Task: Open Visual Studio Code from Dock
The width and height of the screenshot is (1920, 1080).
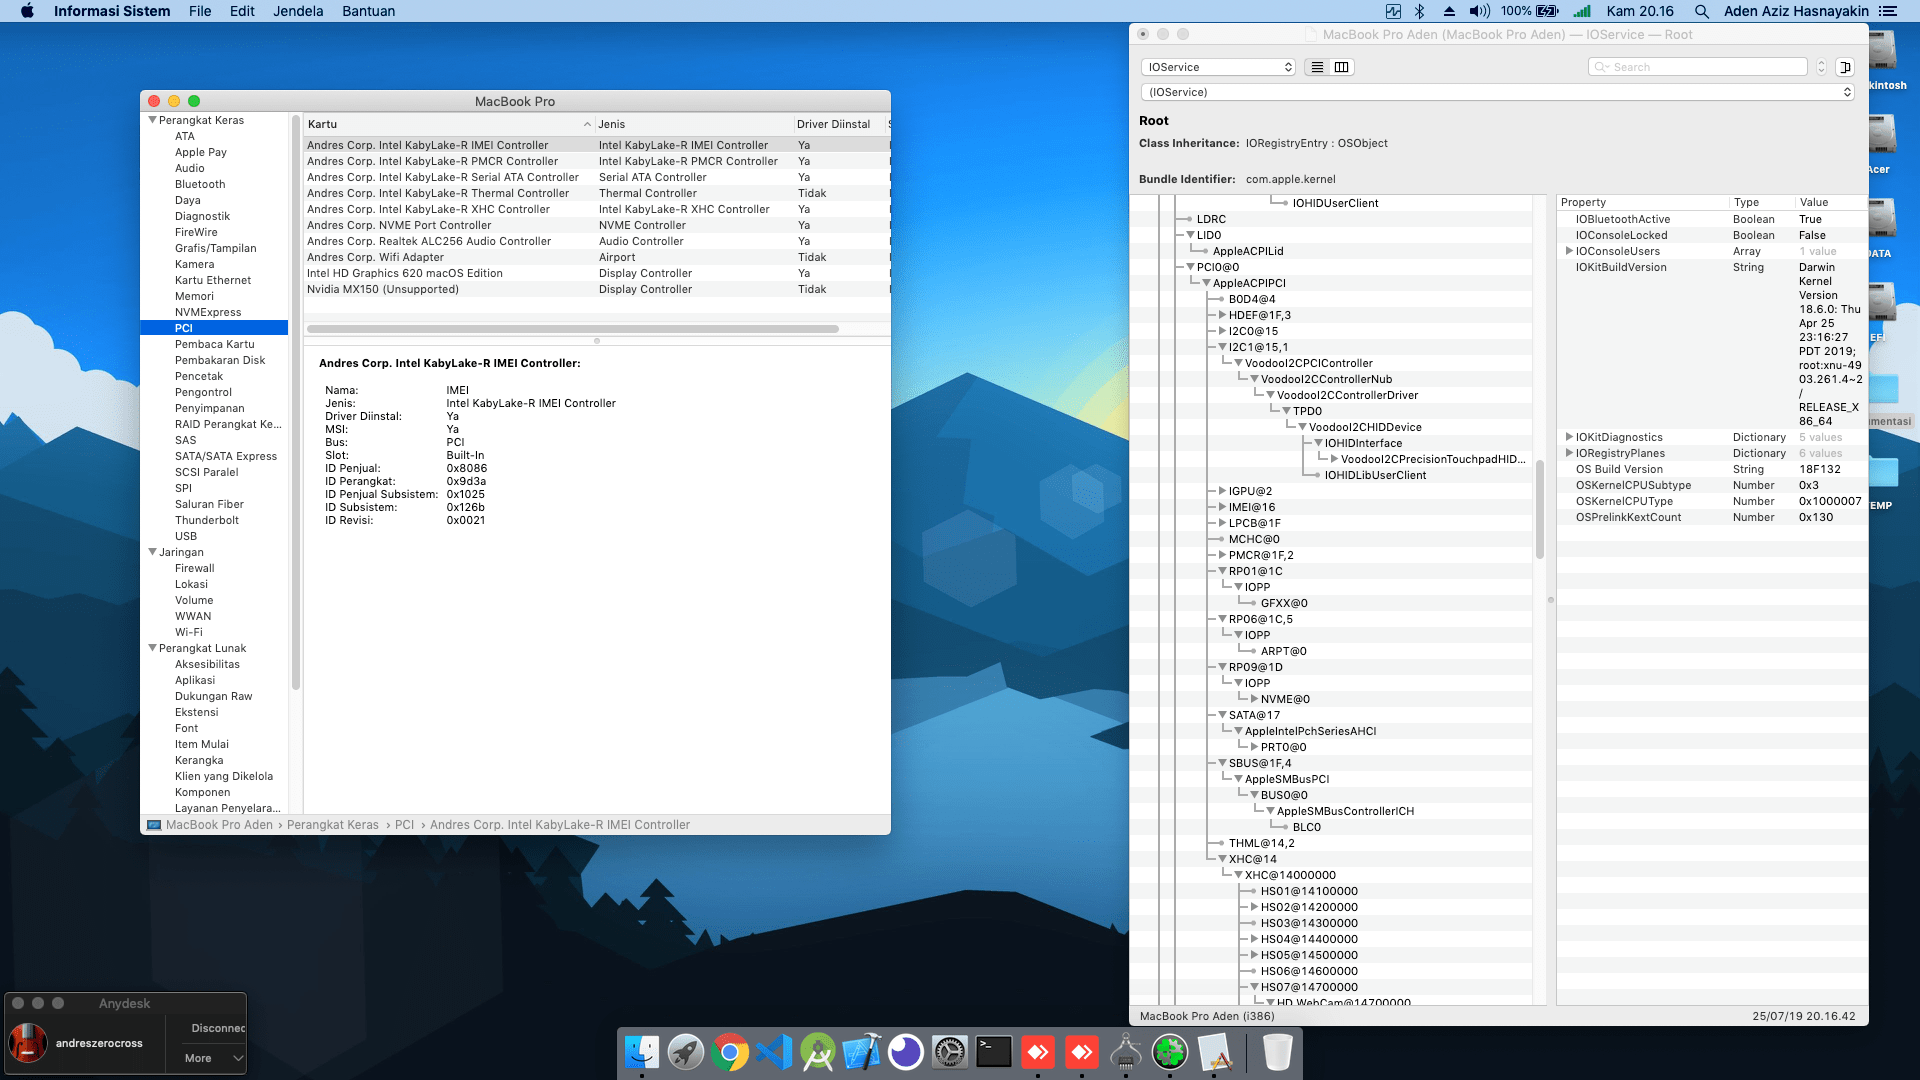Action: click(774, 1052)
